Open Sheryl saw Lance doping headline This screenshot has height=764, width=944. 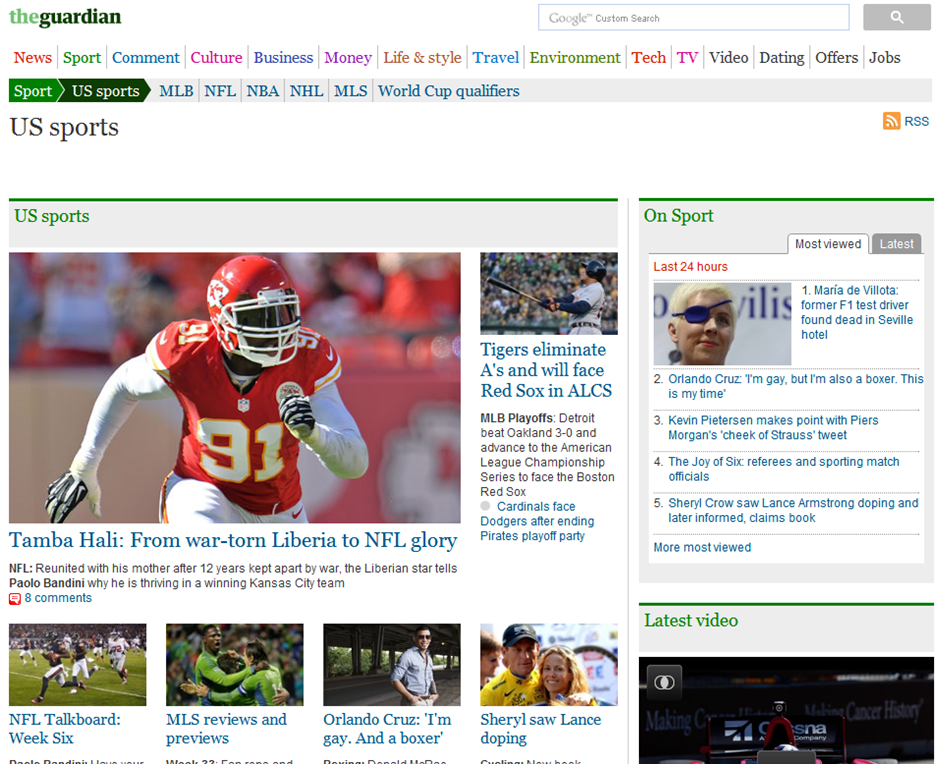[x=540, y=728]
